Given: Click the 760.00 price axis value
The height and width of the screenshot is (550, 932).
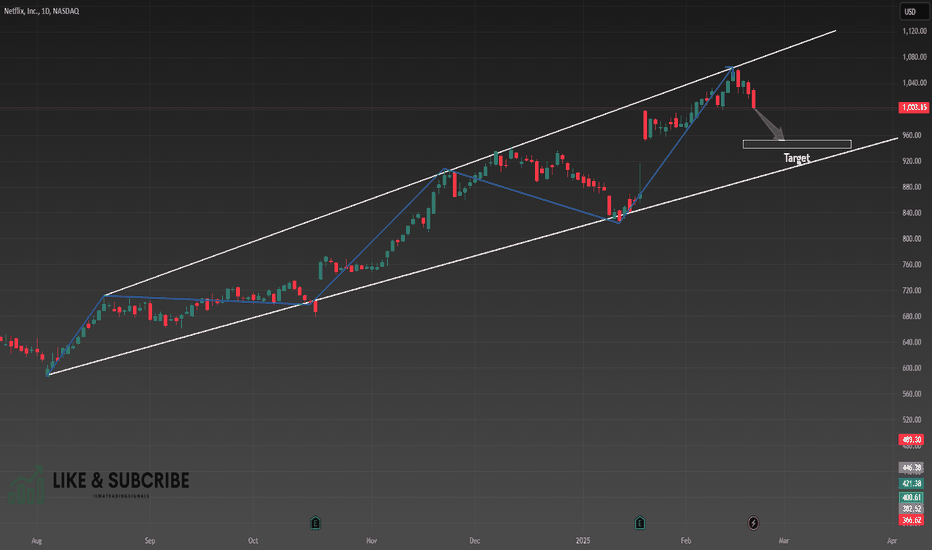Looking at the screenshot, I should pyautogui.click(x=912, y=265).
